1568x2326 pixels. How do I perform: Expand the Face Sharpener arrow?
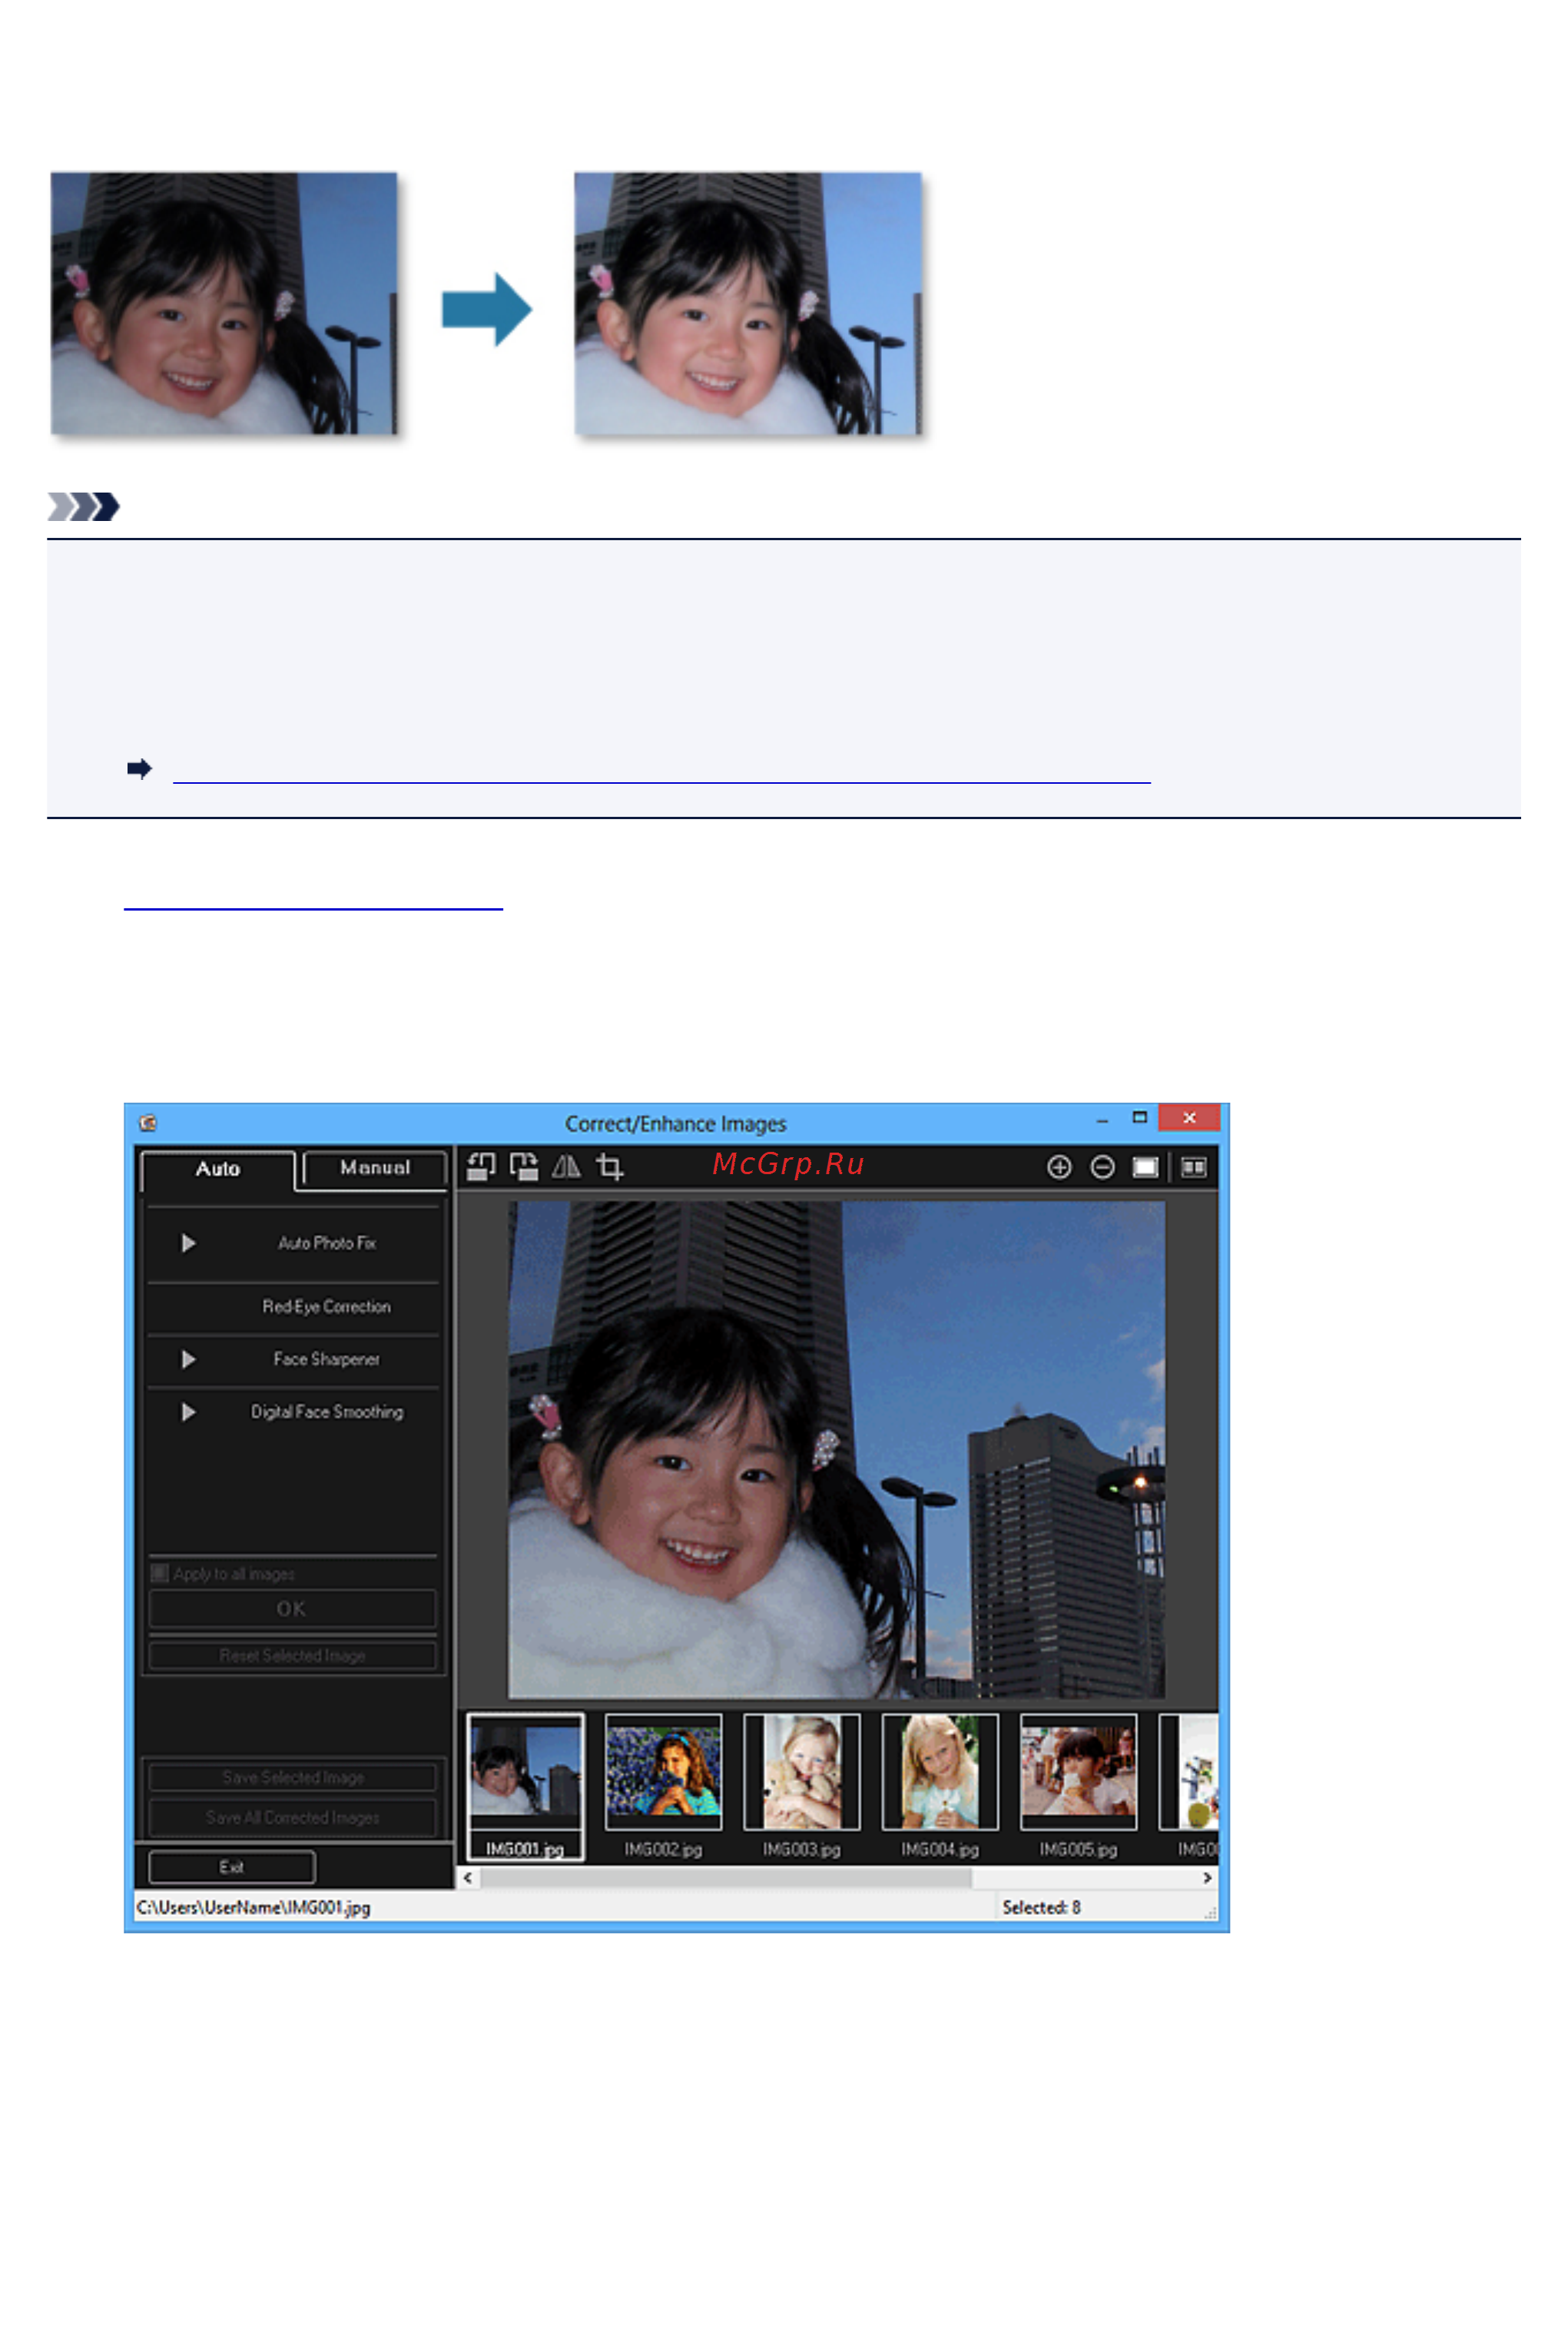[188, 1359]
